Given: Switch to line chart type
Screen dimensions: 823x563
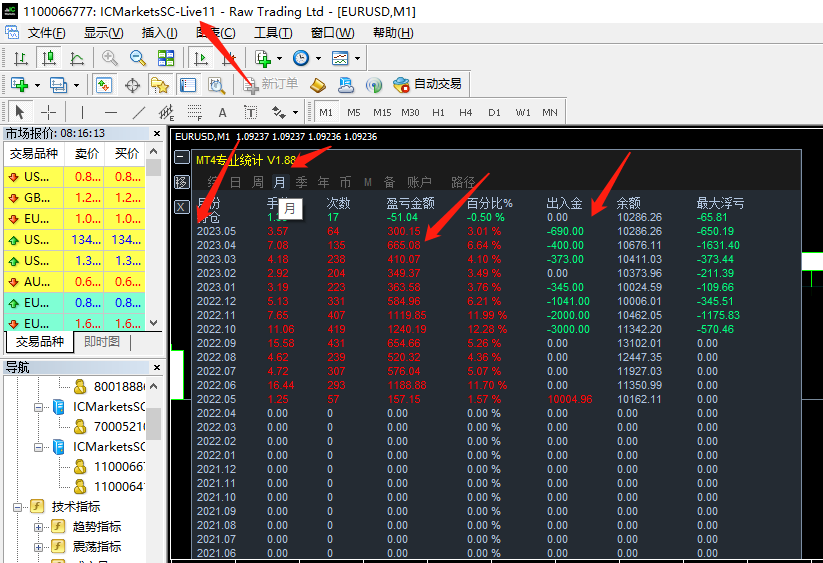Looking at the screenshot, I should (x=77, y=58).
